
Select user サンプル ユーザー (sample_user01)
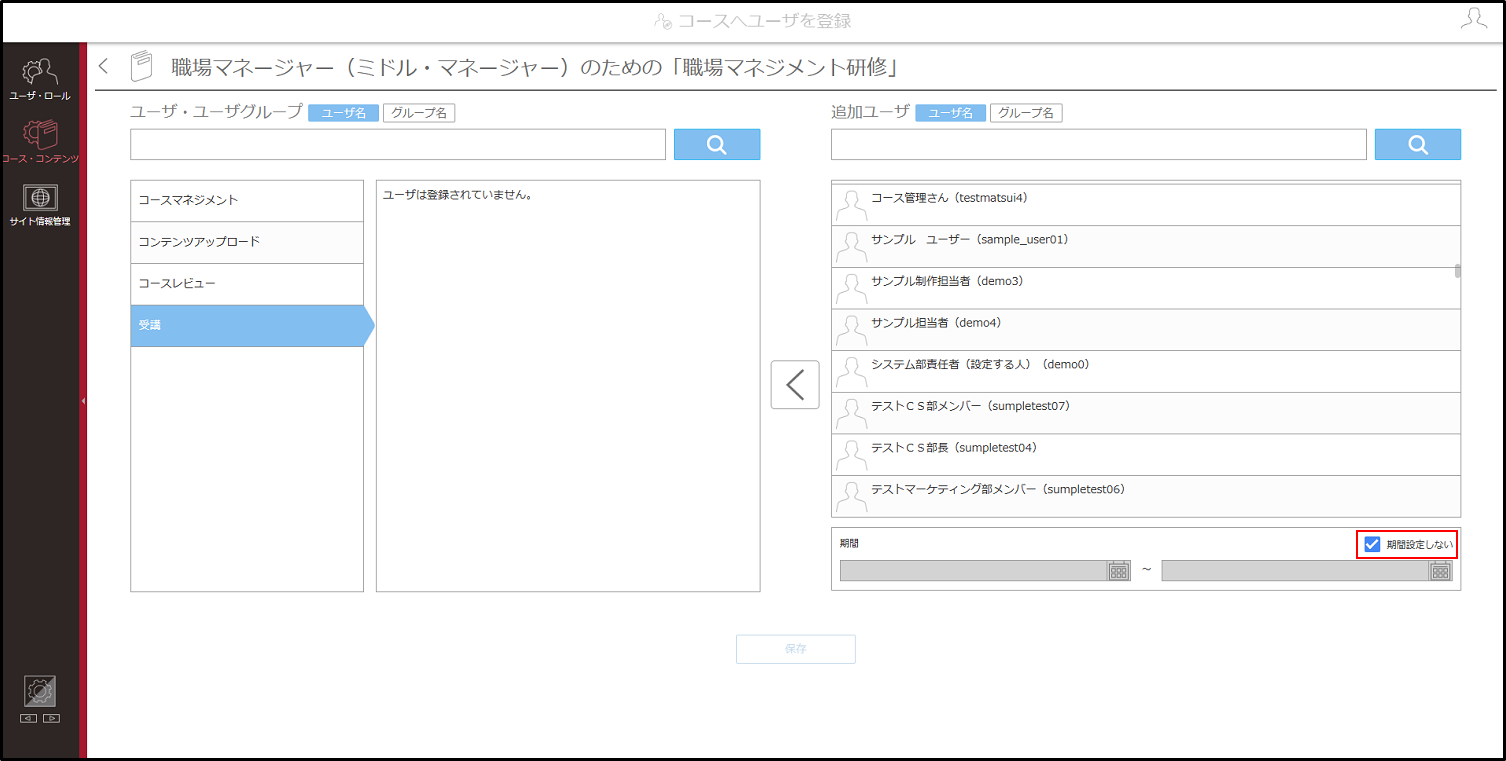[1146, 246]
